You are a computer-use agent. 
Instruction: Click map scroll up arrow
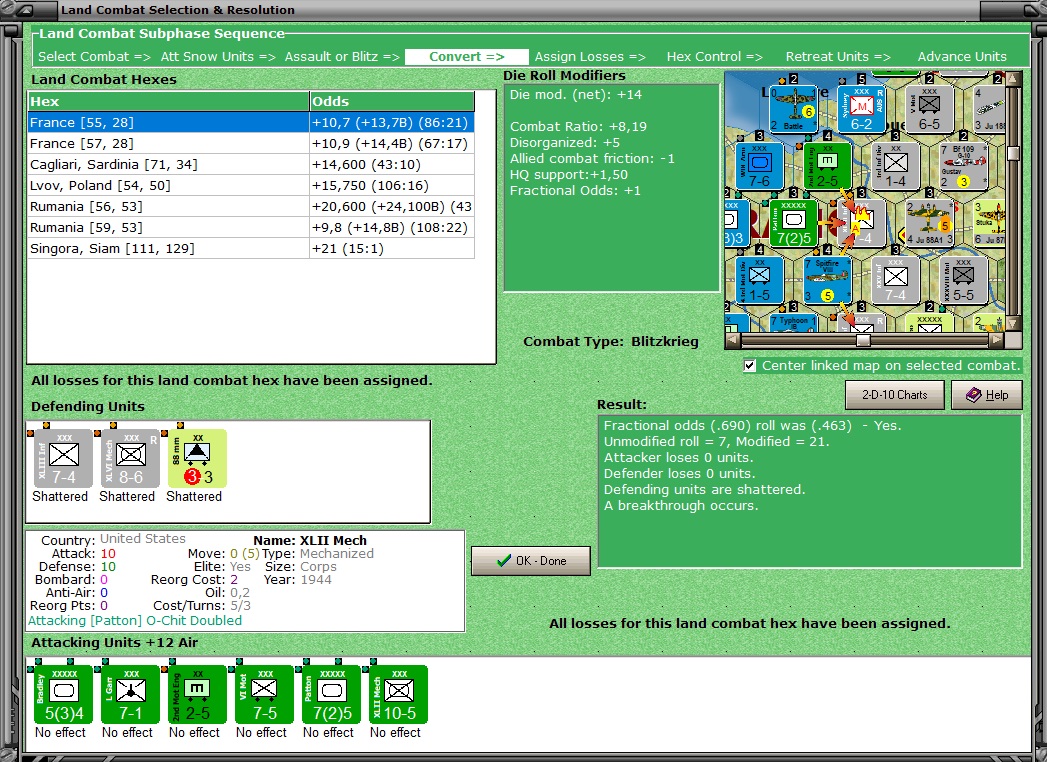pyautogui.click(x=1013, y=78)
